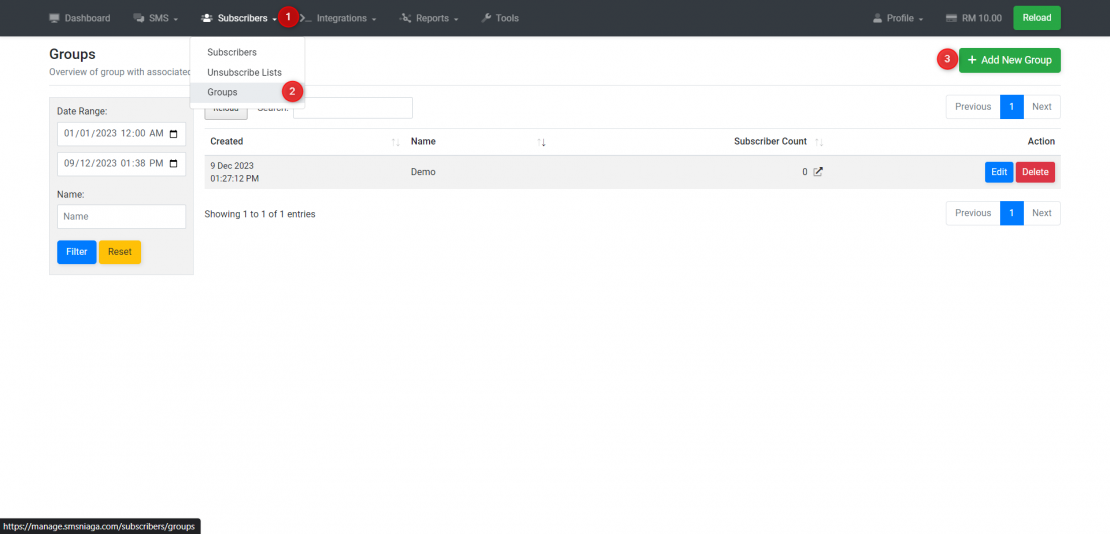
Task: Expand the SMS dropdown menu
Action: (x=155, y=18)
